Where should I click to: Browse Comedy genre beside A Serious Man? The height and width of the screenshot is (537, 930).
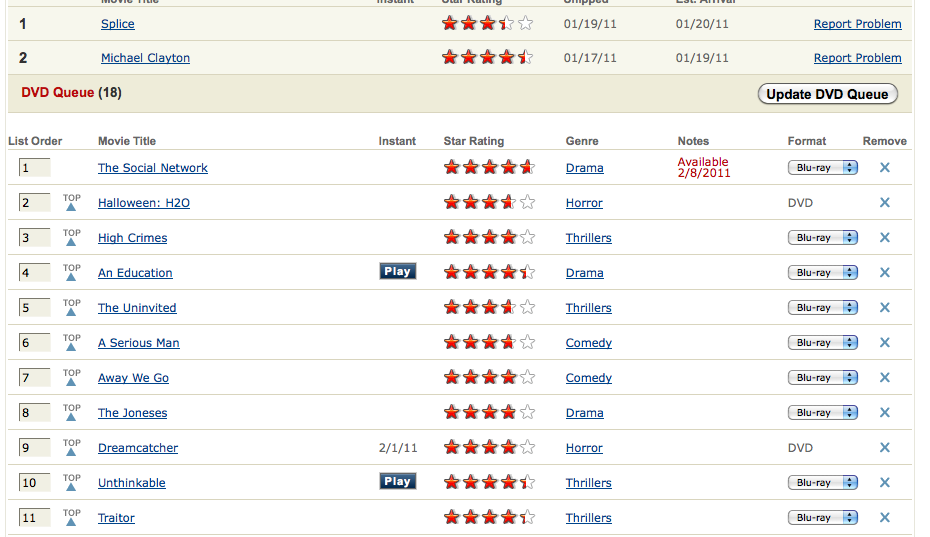(x=588, y=343)
